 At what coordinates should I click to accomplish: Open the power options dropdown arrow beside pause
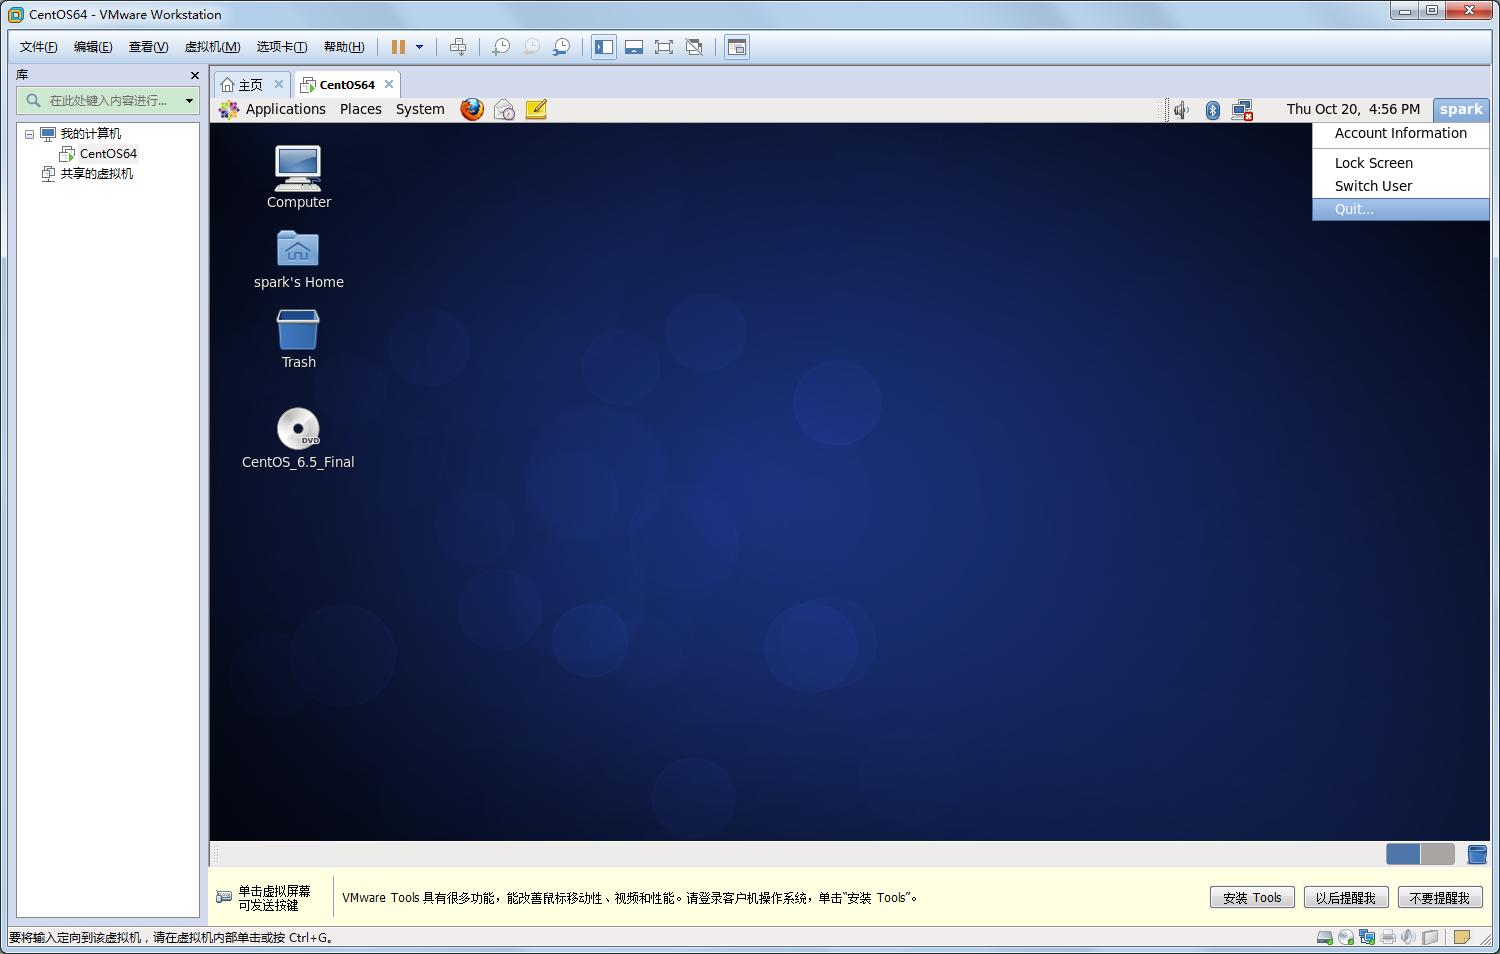tap(419, 47)
